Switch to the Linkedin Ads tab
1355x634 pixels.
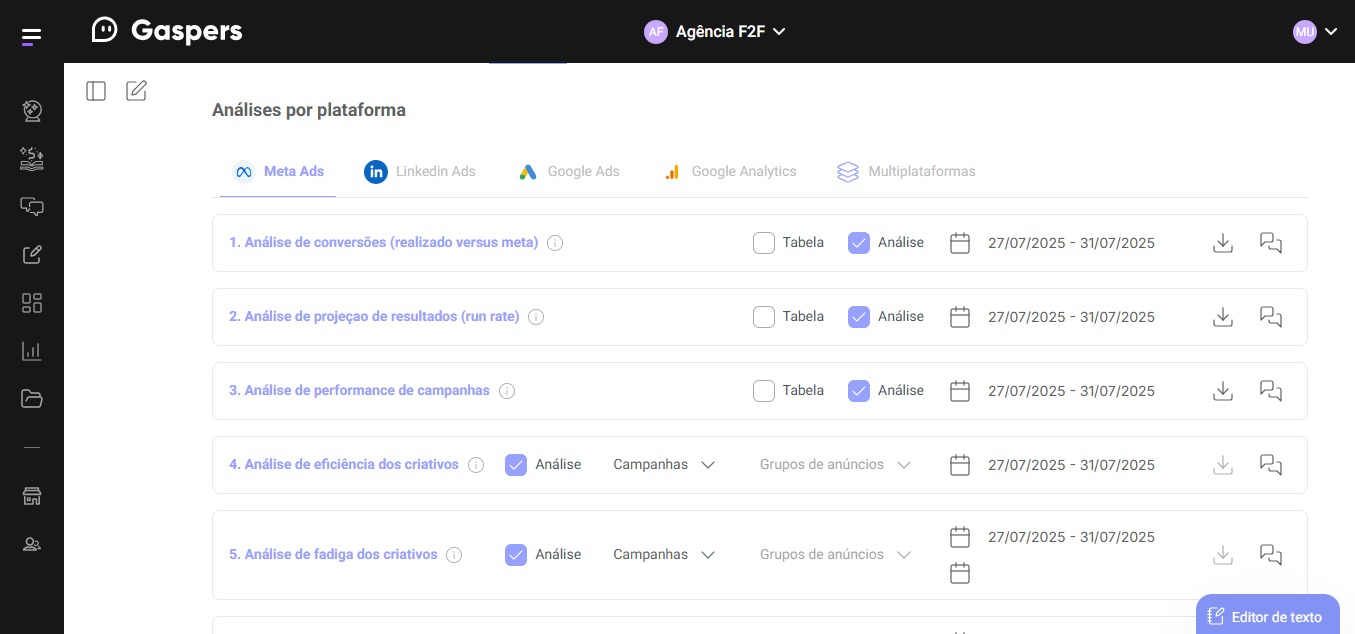tap(436, 171)
